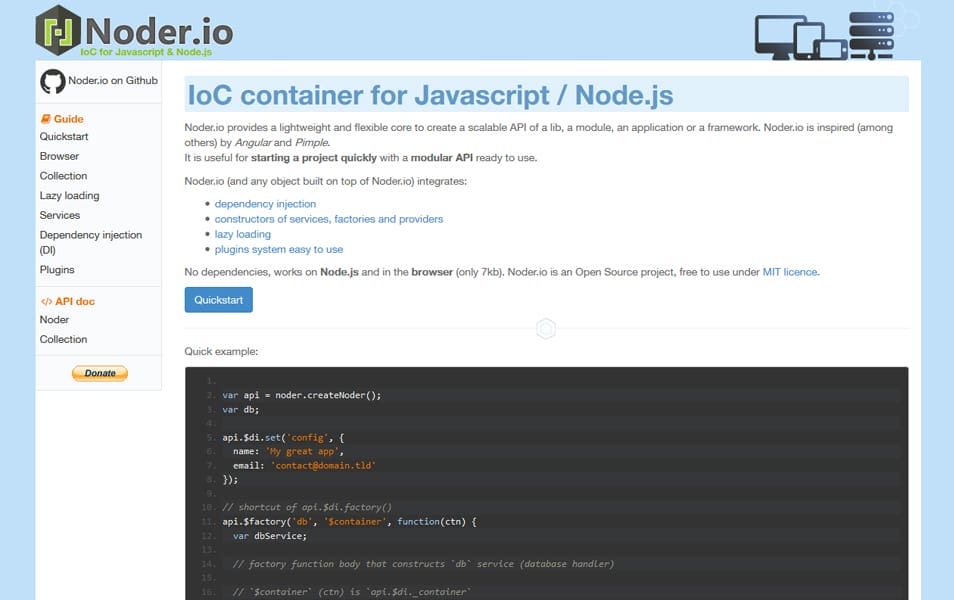Select Plugins in the sidebar navigation
This screenshot has height=600, width=954.
point(57,269)
